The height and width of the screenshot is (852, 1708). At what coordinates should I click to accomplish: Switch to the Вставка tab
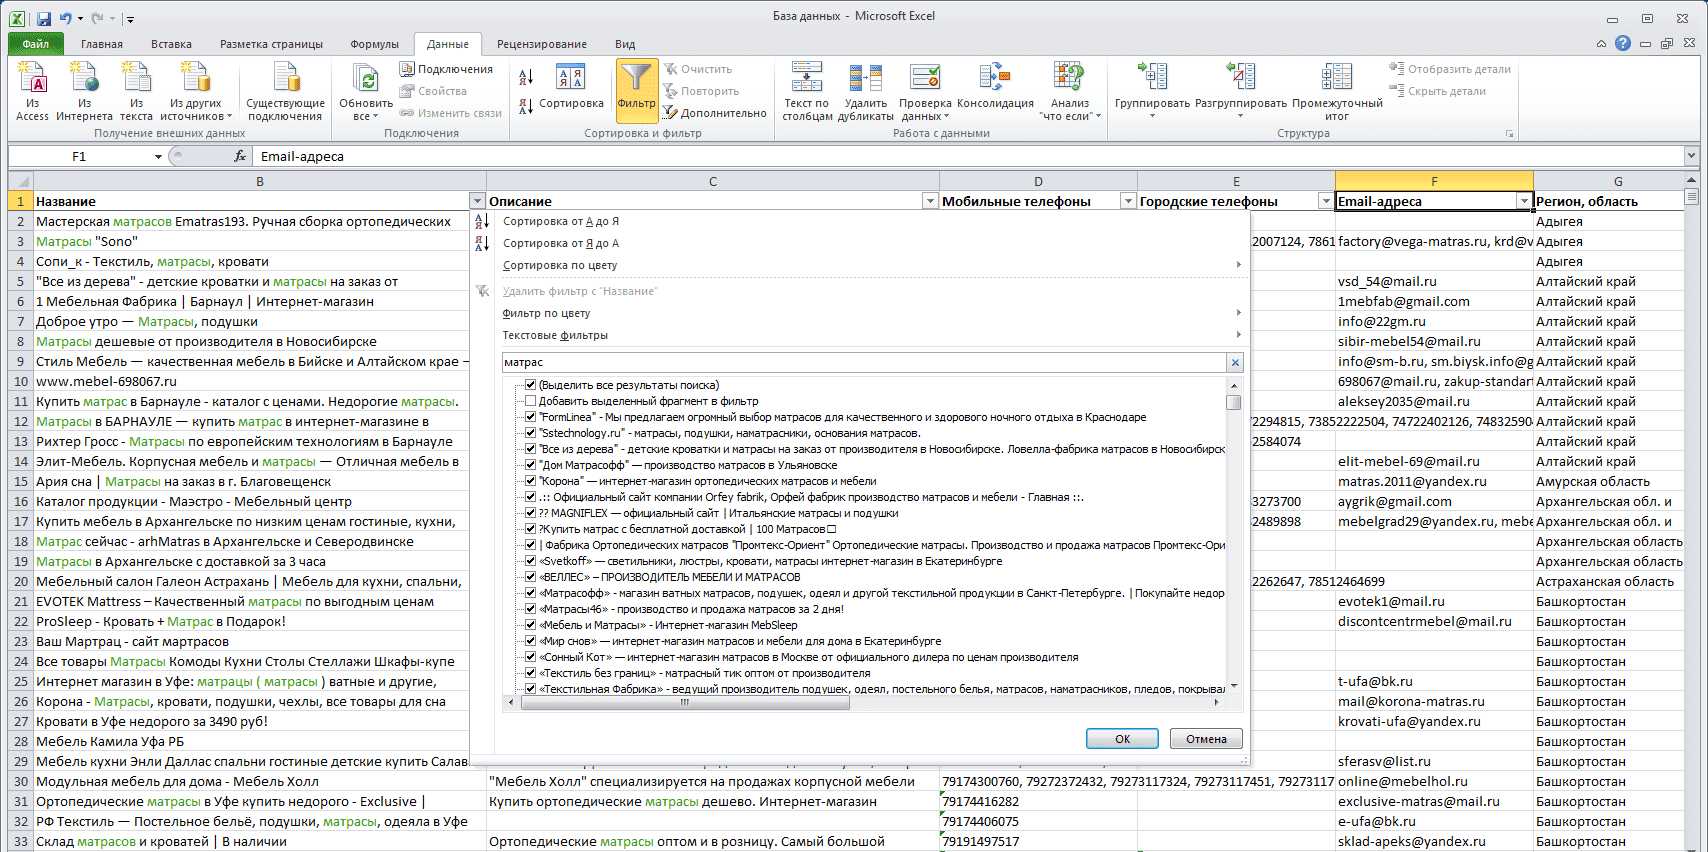pos(171,44)
